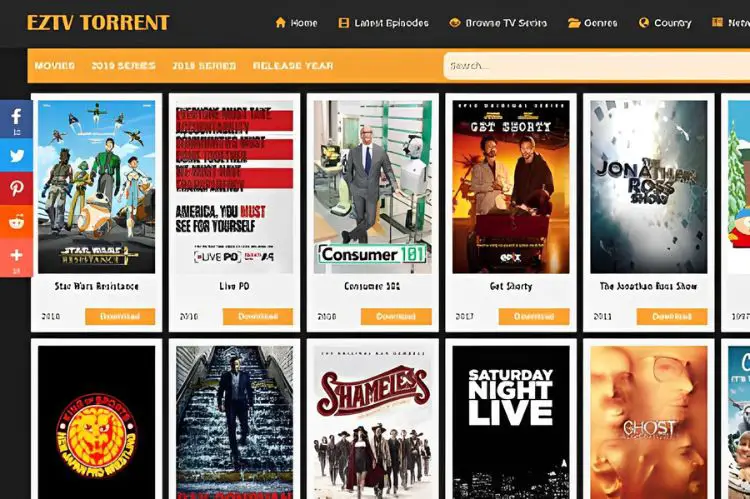
Task: Open more sharing options plus icon
Action: (16, 257)
